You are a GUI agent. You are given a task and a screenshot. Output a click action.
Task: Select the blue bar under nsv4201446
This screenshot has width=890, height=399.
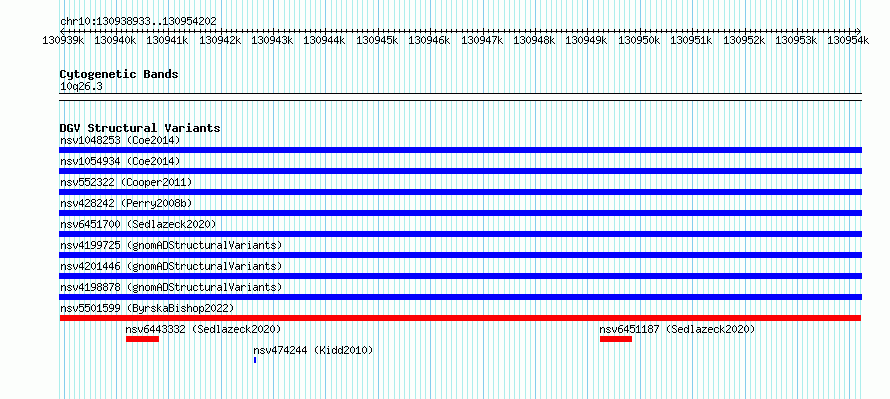(460, 276)
